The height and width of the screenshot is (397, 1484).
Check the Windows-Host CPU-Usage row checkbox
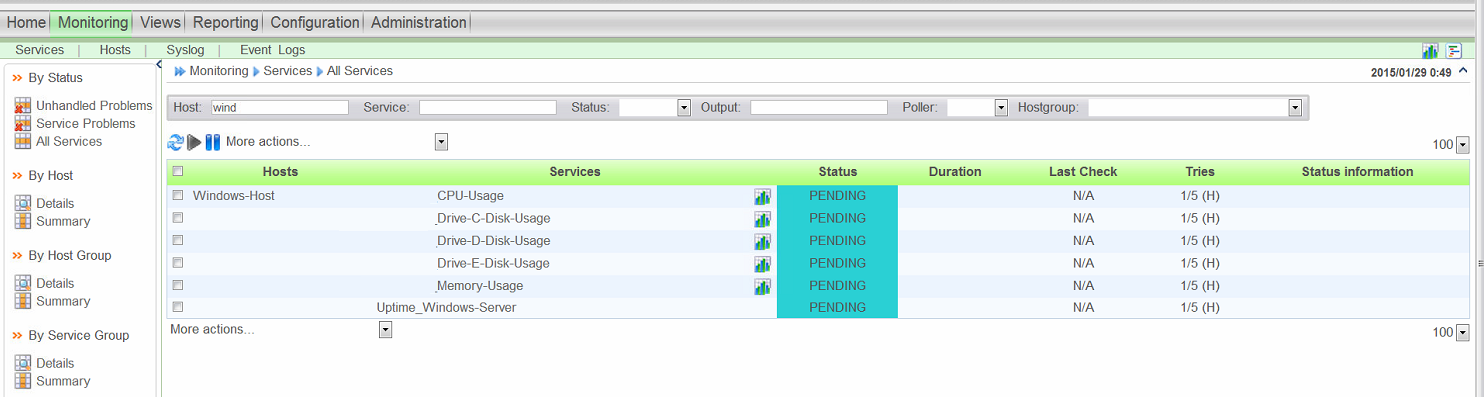(178, 196)
